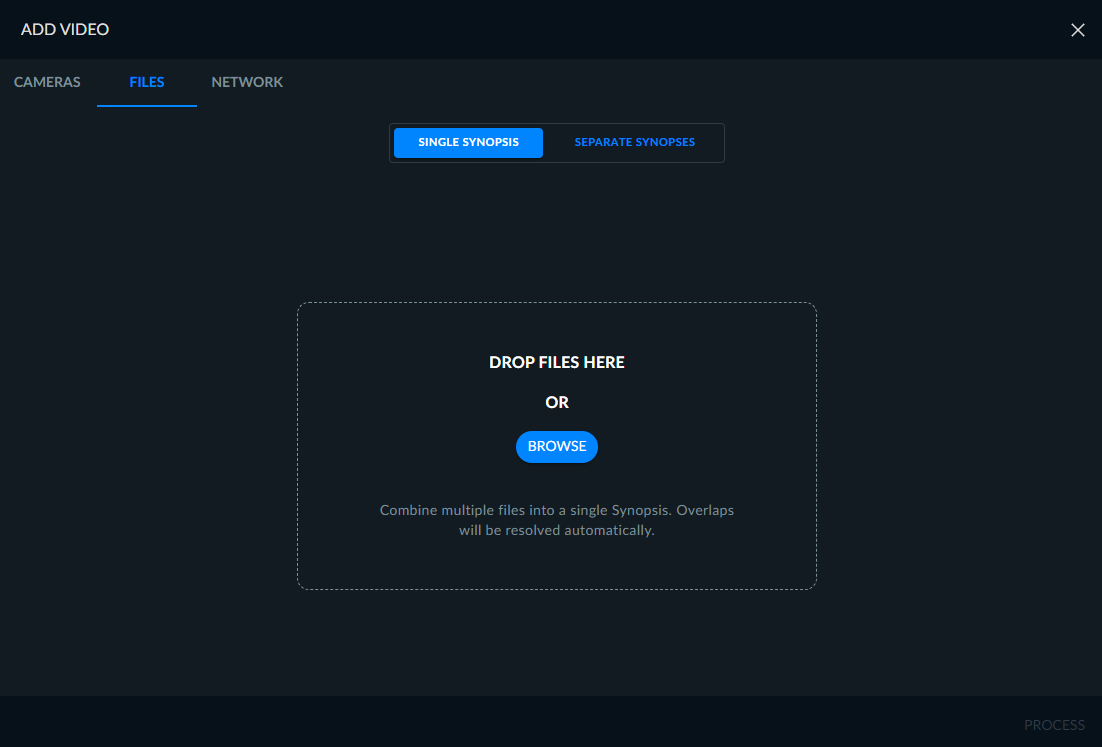Open the Network tab
This screenshot has height=747, width=1102.
click(247, 82)
